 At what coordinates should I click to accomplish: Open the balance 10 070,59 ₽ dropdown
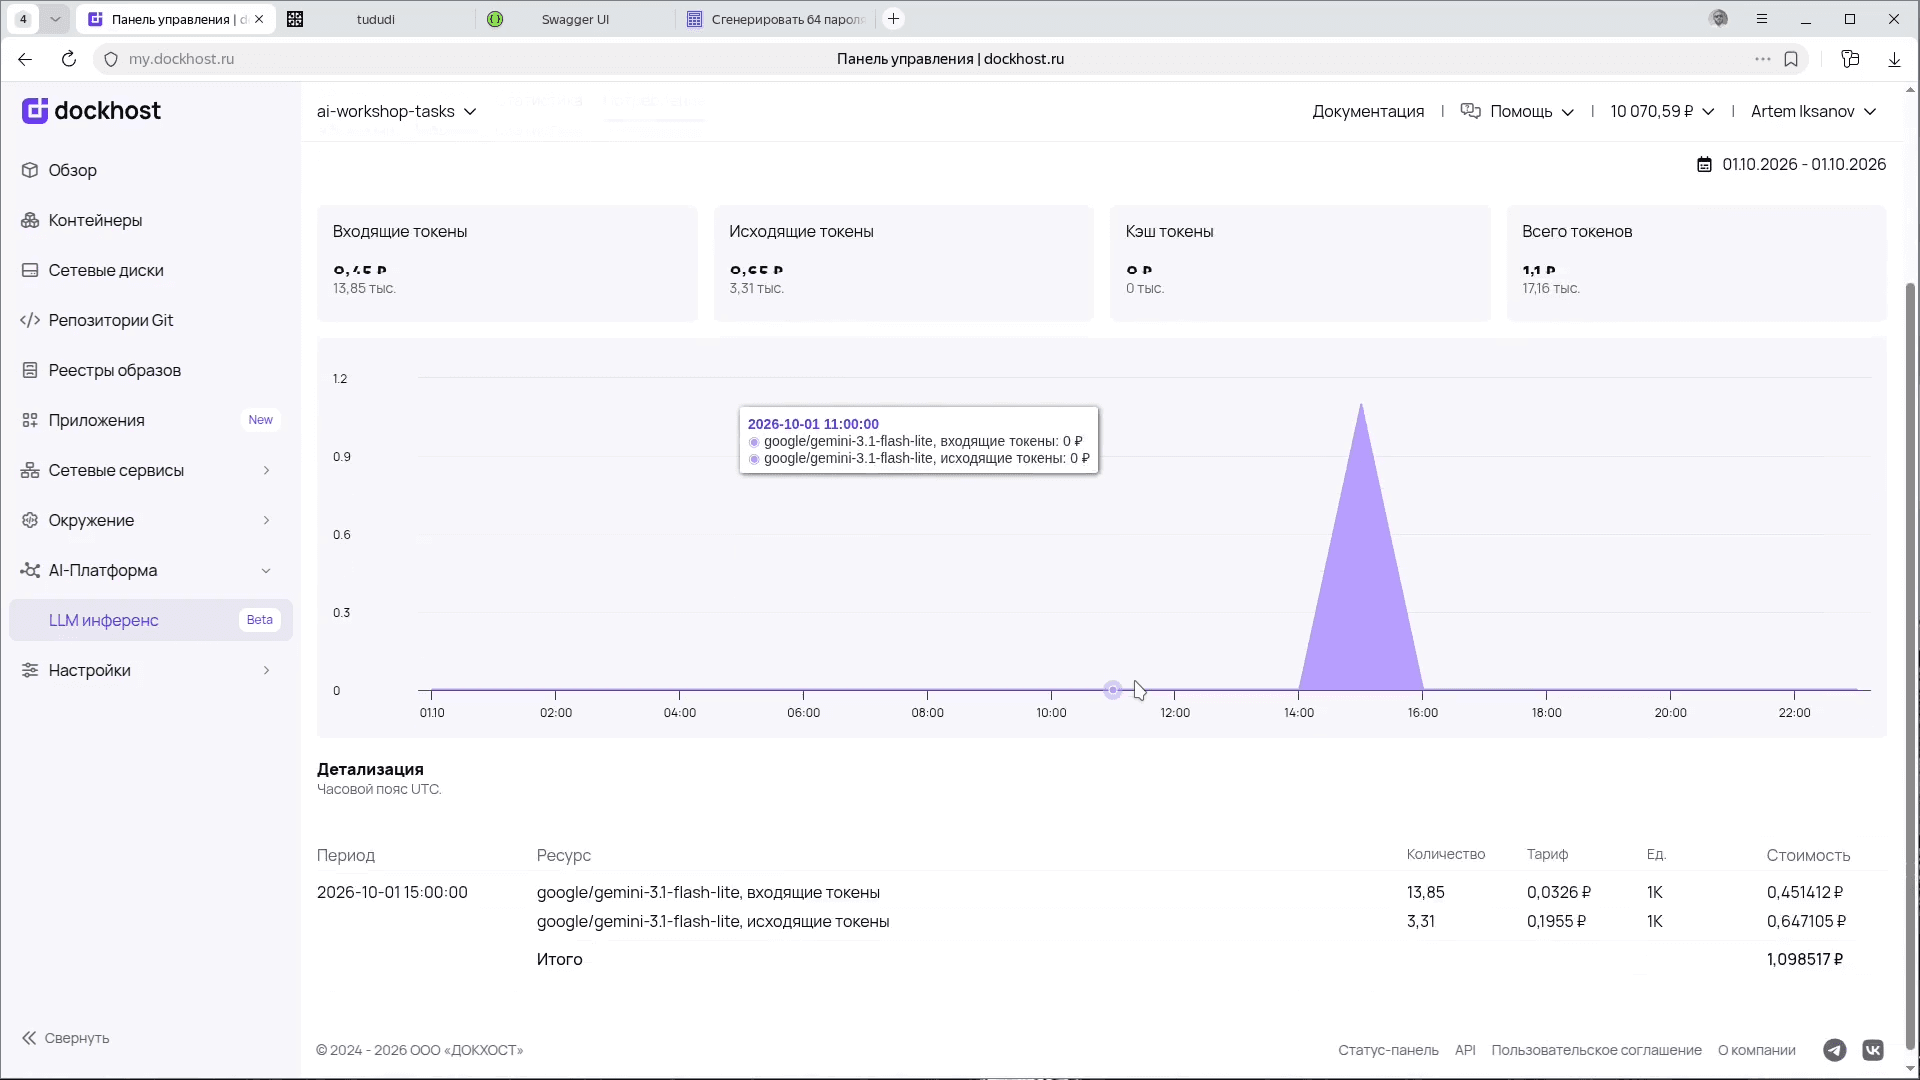point(1662,111)
